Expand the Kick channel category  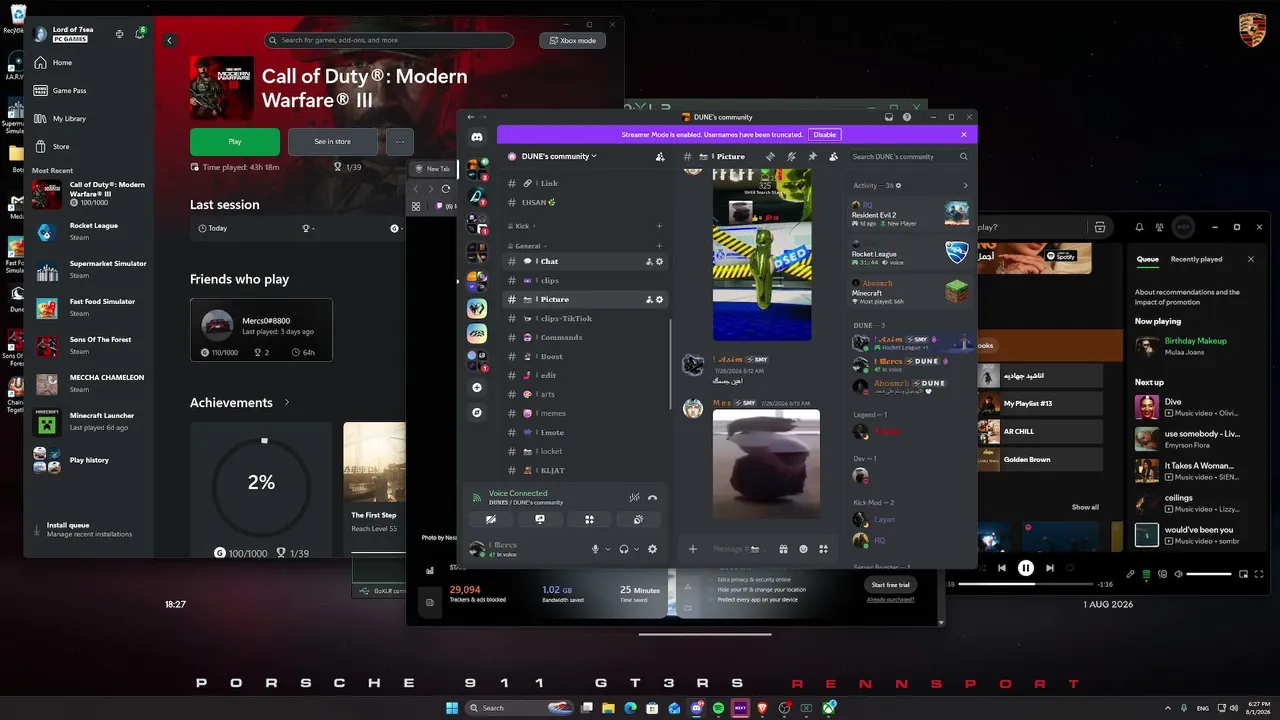tap(523, 227)
